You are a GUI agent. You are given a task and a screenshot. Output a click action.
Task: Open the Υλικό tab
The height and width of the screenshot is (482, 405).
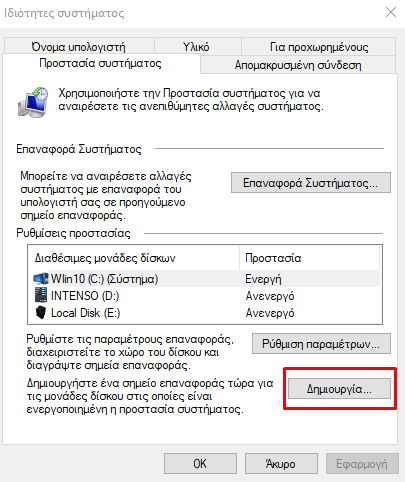tap(196, 46)
